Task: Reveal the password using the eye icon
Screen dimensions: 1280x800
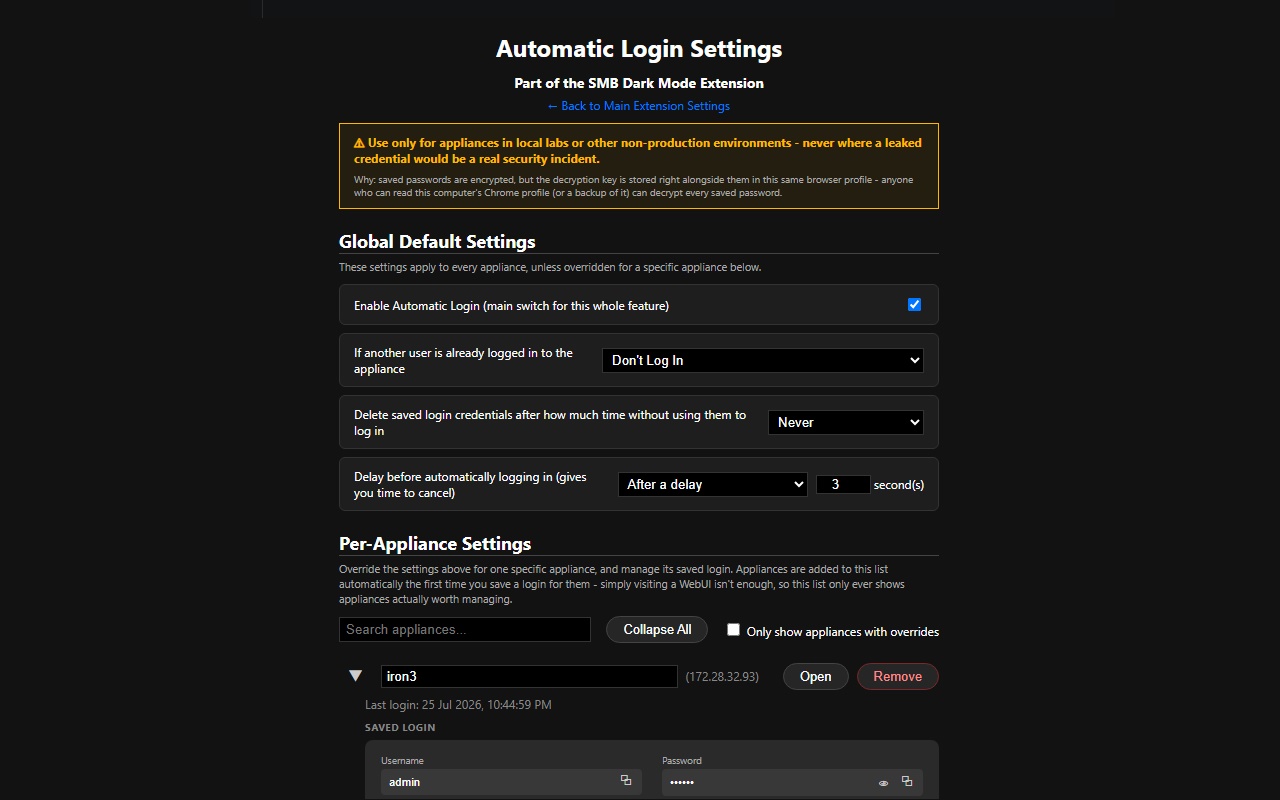Action: tap(883, 782)
